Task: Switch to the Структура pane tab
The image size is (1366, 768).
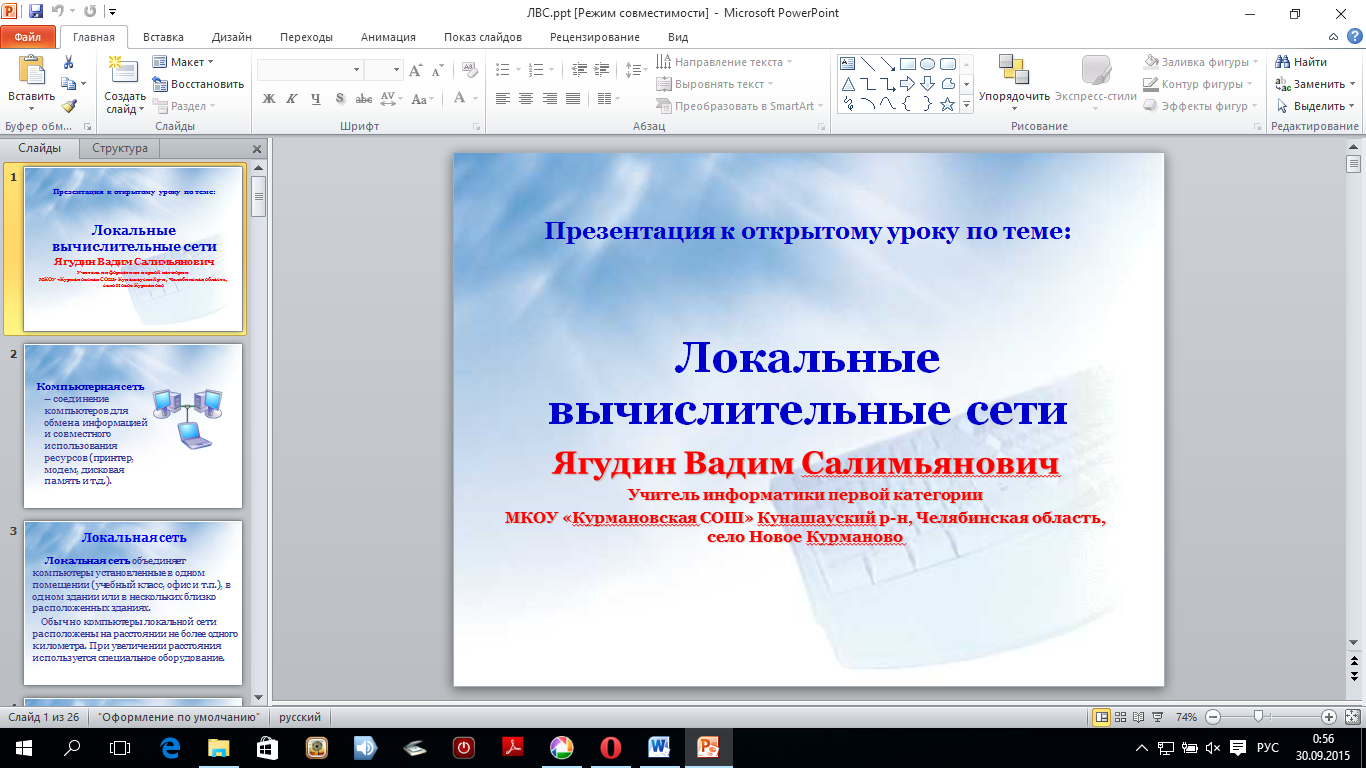Action: coord(120,148)
